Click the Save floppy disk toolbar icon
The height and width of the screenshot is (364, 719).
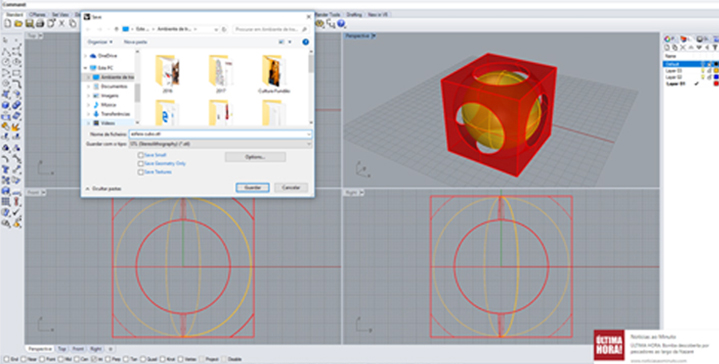click(x=29, y=23)
